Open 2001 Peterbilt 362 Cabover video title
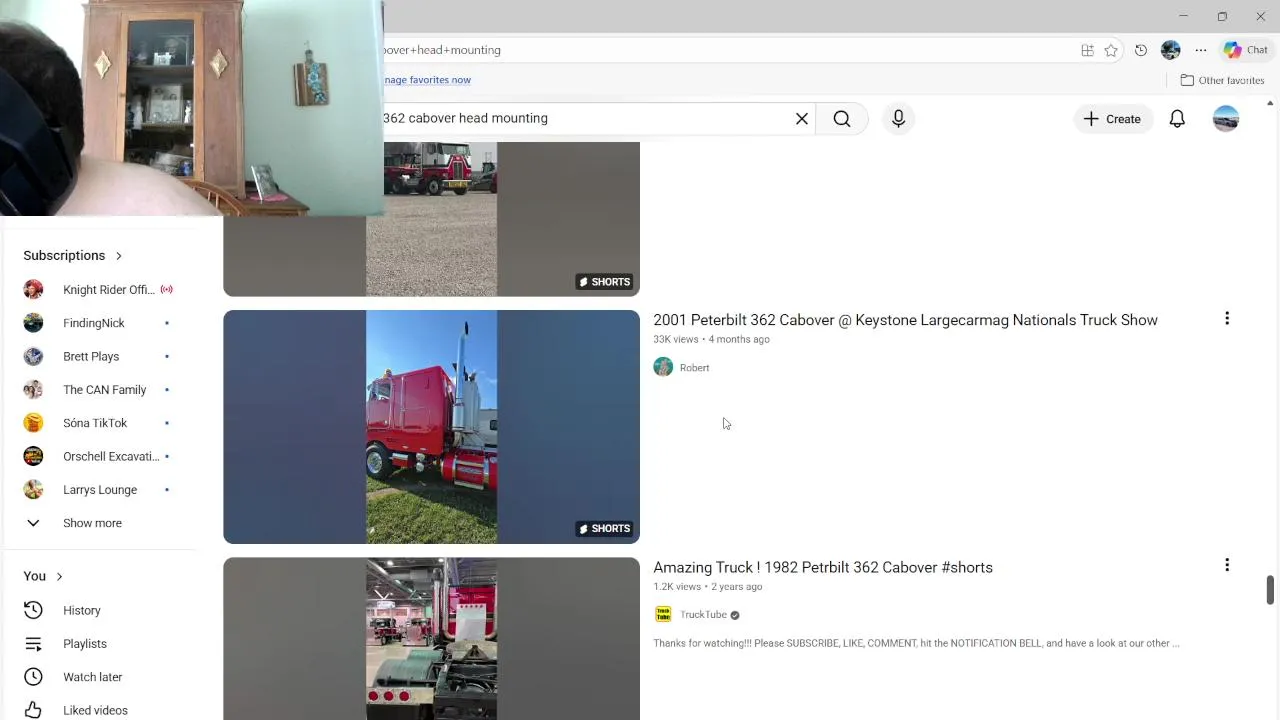Viewport: 1280px width, 720px height. pos(905,320)
